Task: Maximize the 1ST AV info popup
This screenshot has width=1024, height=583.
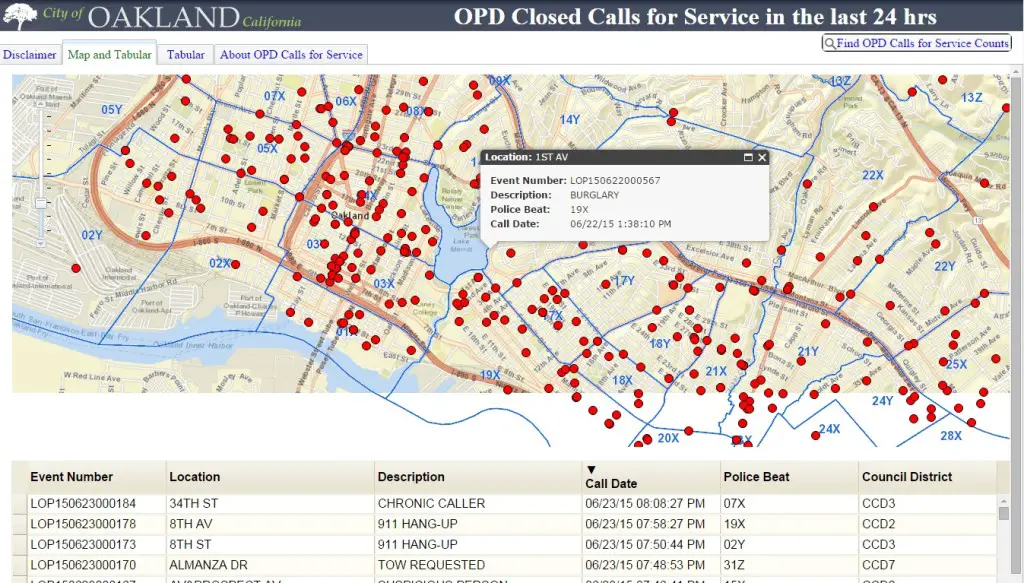Action: pos(748,157)
